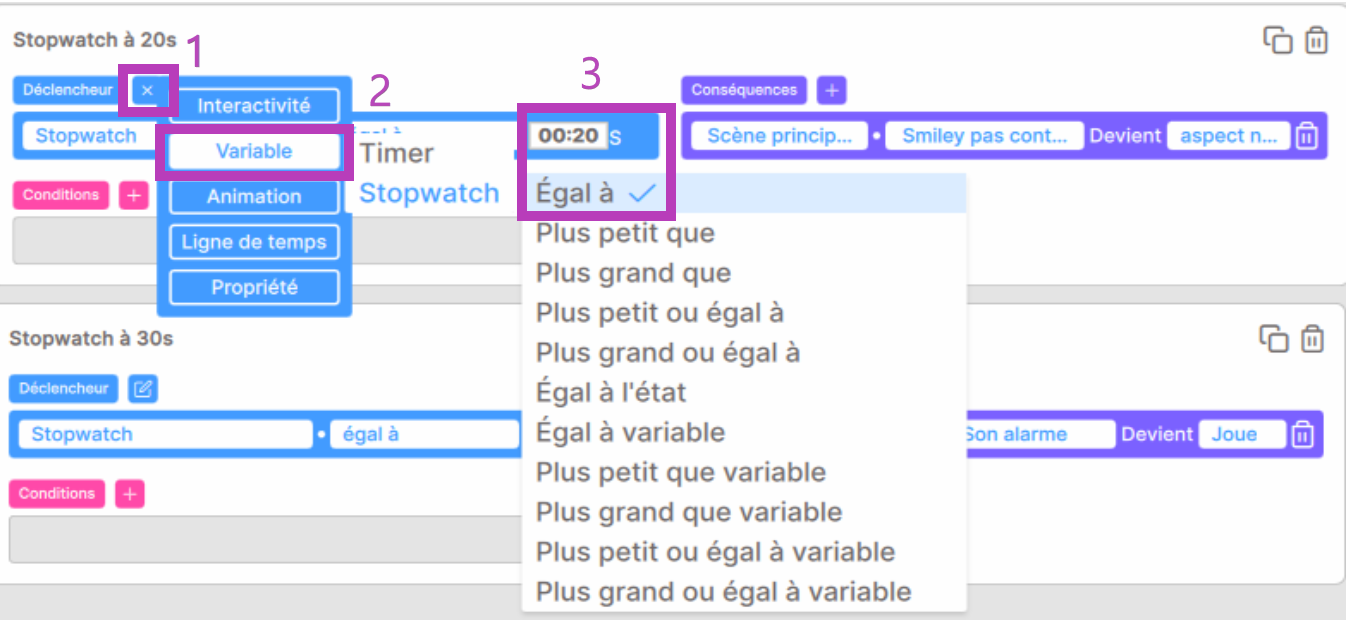Pick "Ligne de temps" trigger type

point(254,242)
